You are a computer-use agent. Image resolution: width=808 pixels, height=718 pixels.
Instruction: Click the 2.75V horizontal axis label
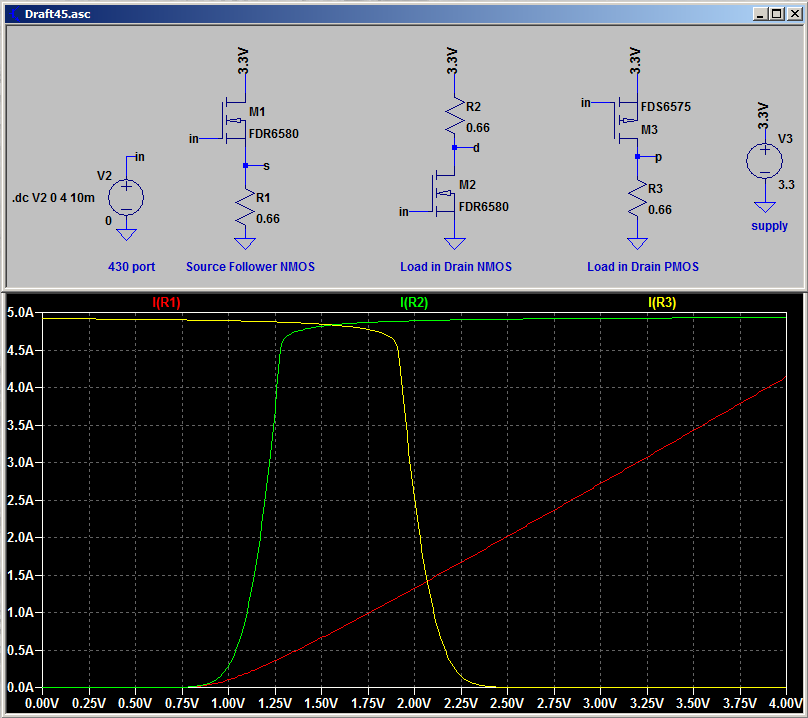(x=554, y=703)
